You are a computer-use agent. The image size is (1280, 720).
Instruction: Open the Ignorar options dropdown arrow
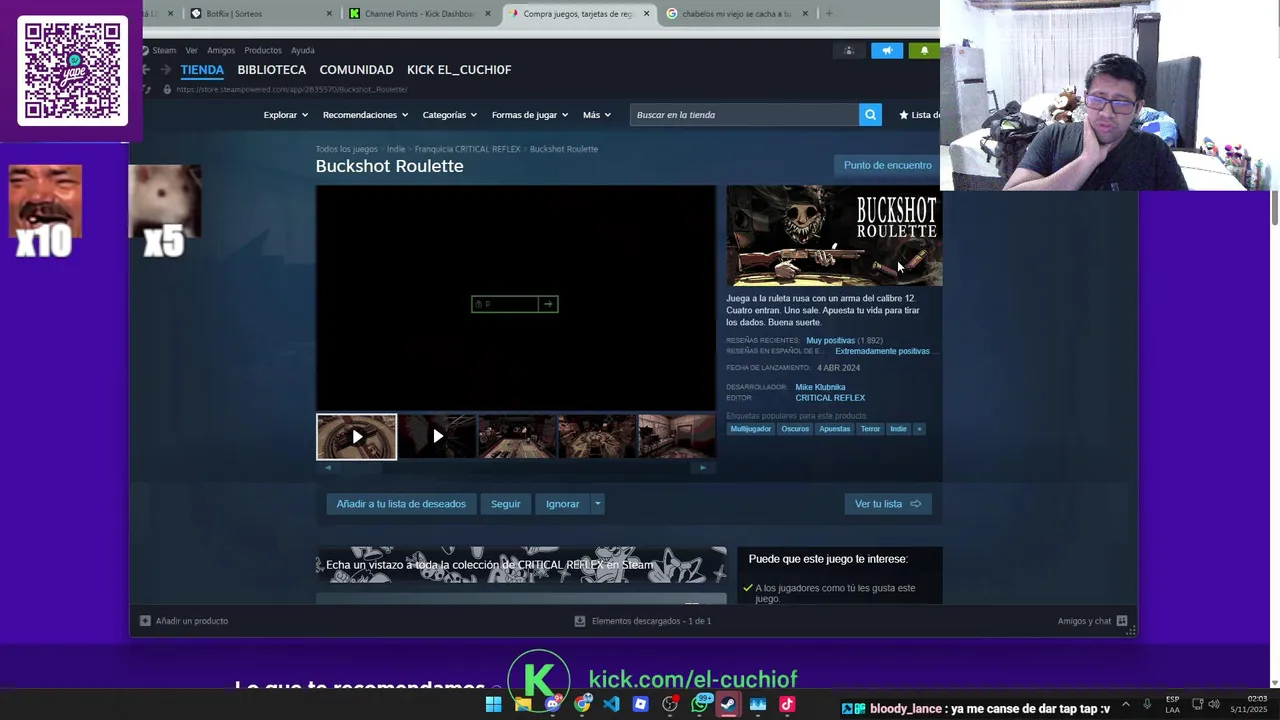[597, 504]
